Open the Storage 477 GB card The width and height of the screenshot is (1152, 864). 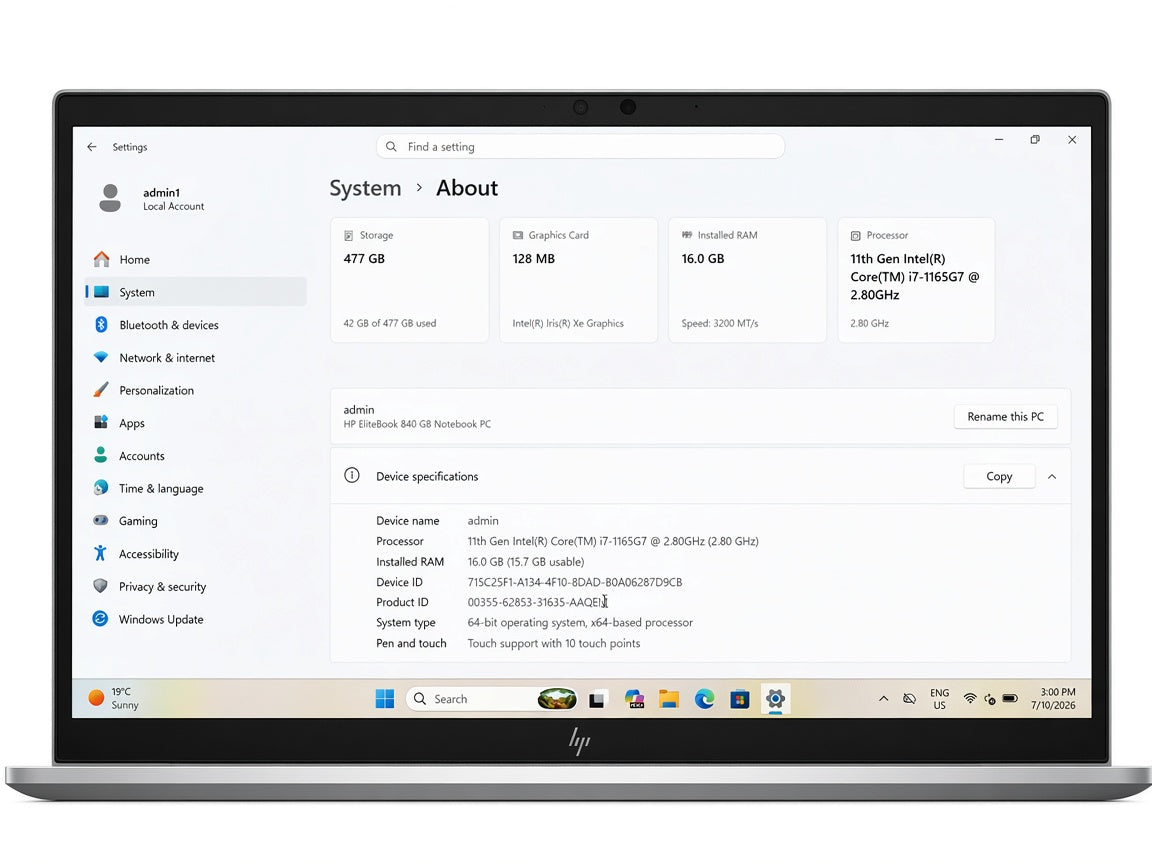click(409, 280)
